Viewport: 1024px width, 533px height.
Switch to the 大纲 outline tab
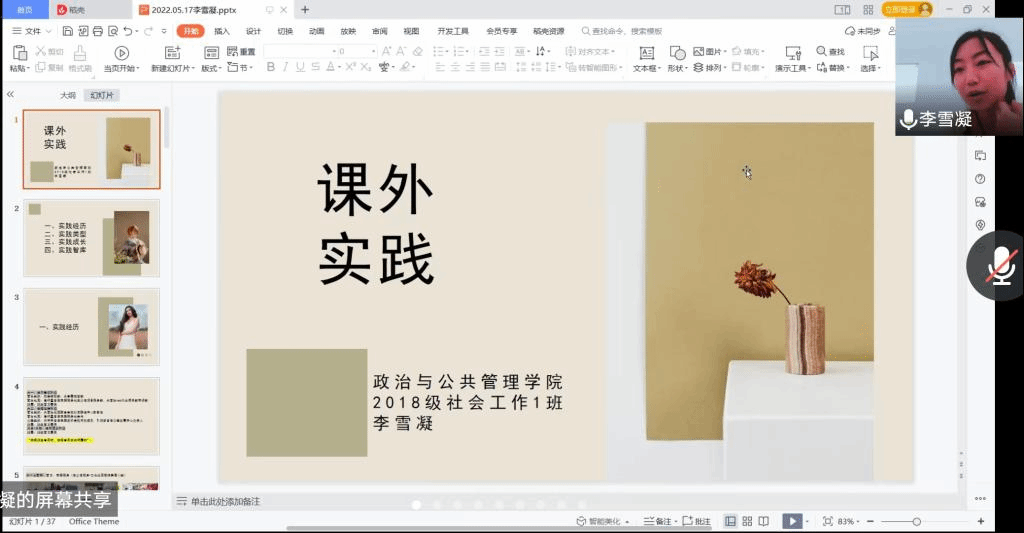pyautogui.click(x=67, y=95)
